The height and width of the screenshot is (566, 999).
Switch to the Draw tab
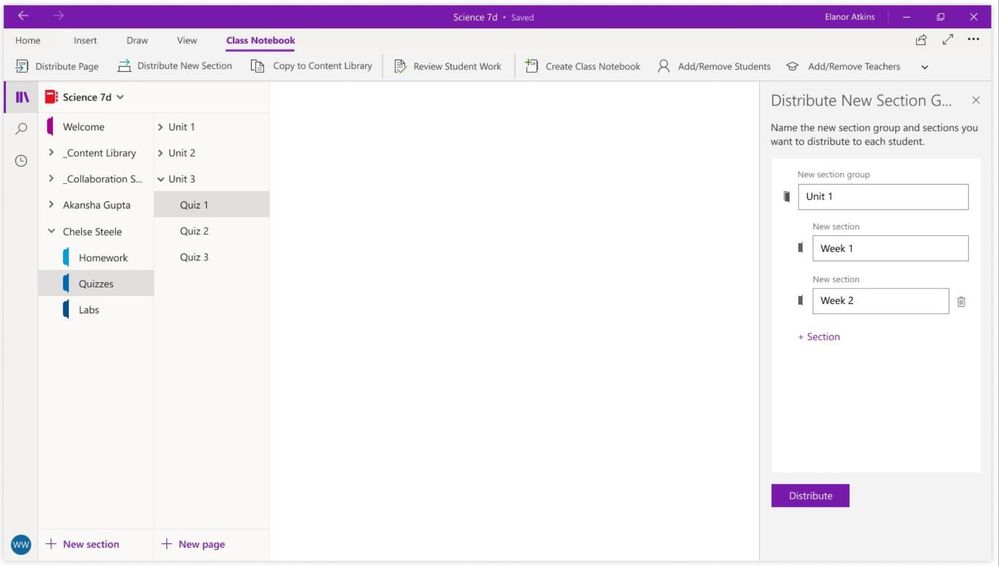137,40
